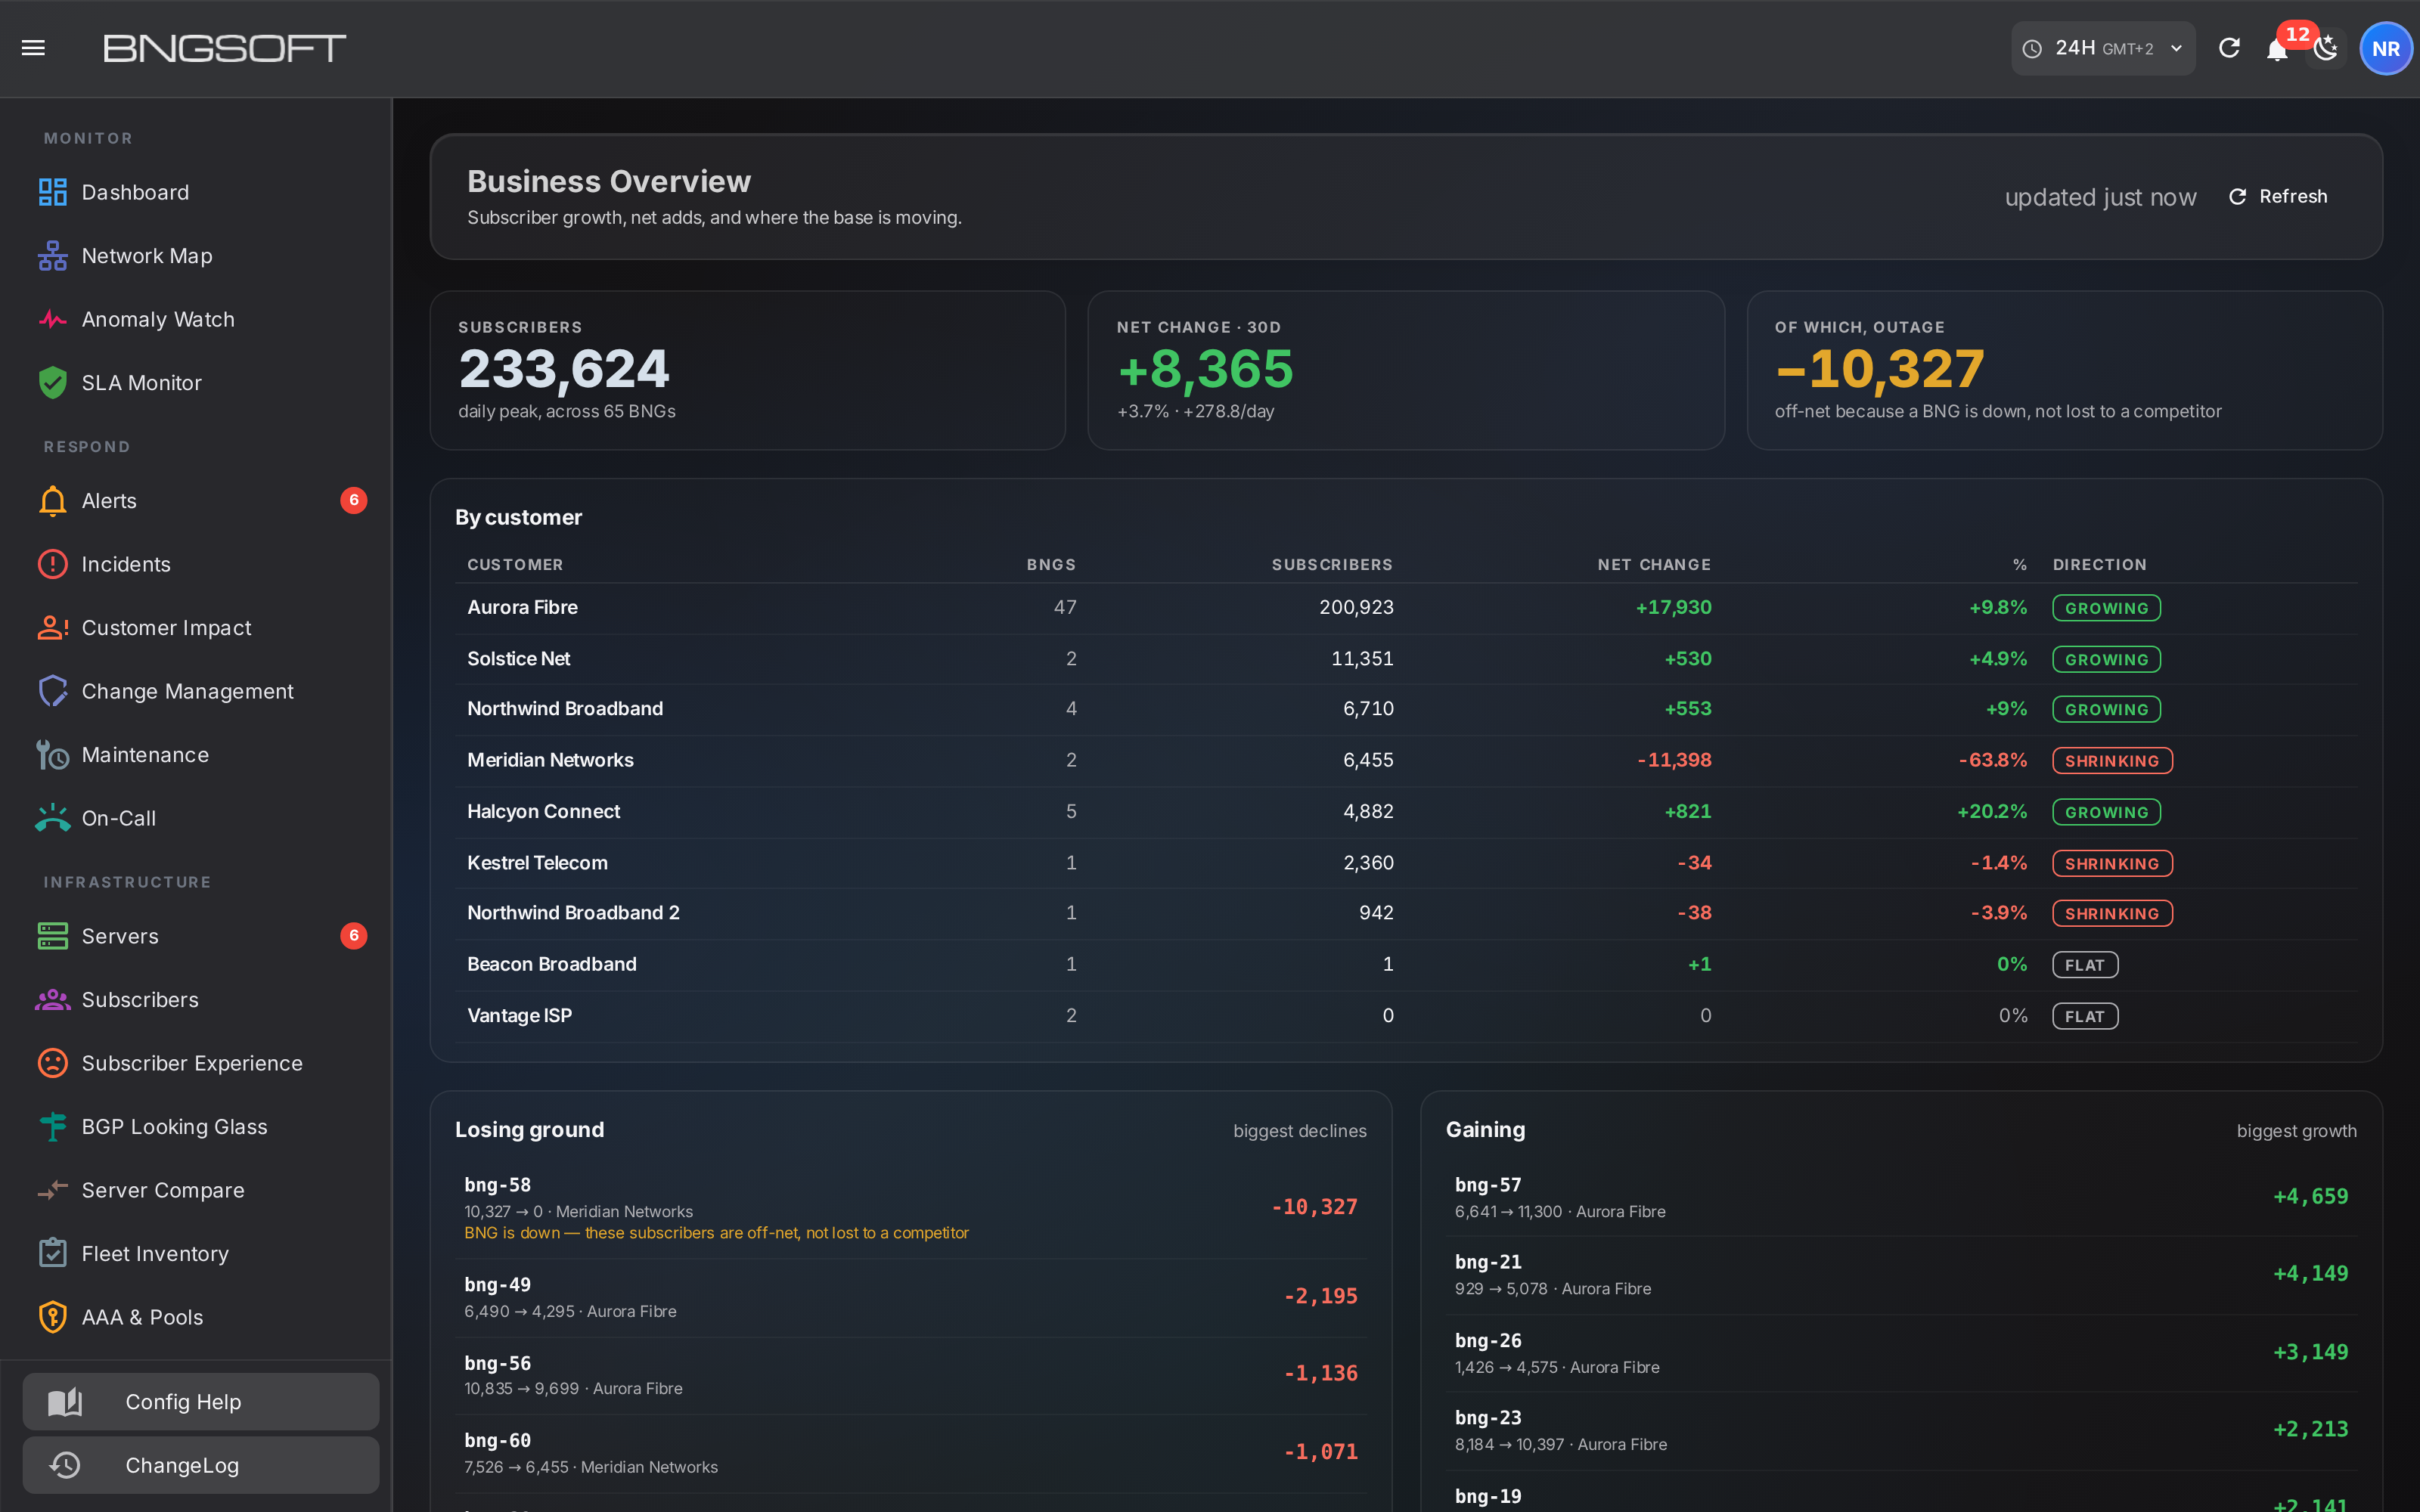The image size is (2420, 1512).
Task: Open notifications bell with 12 badge
Action: point(2277,48)
